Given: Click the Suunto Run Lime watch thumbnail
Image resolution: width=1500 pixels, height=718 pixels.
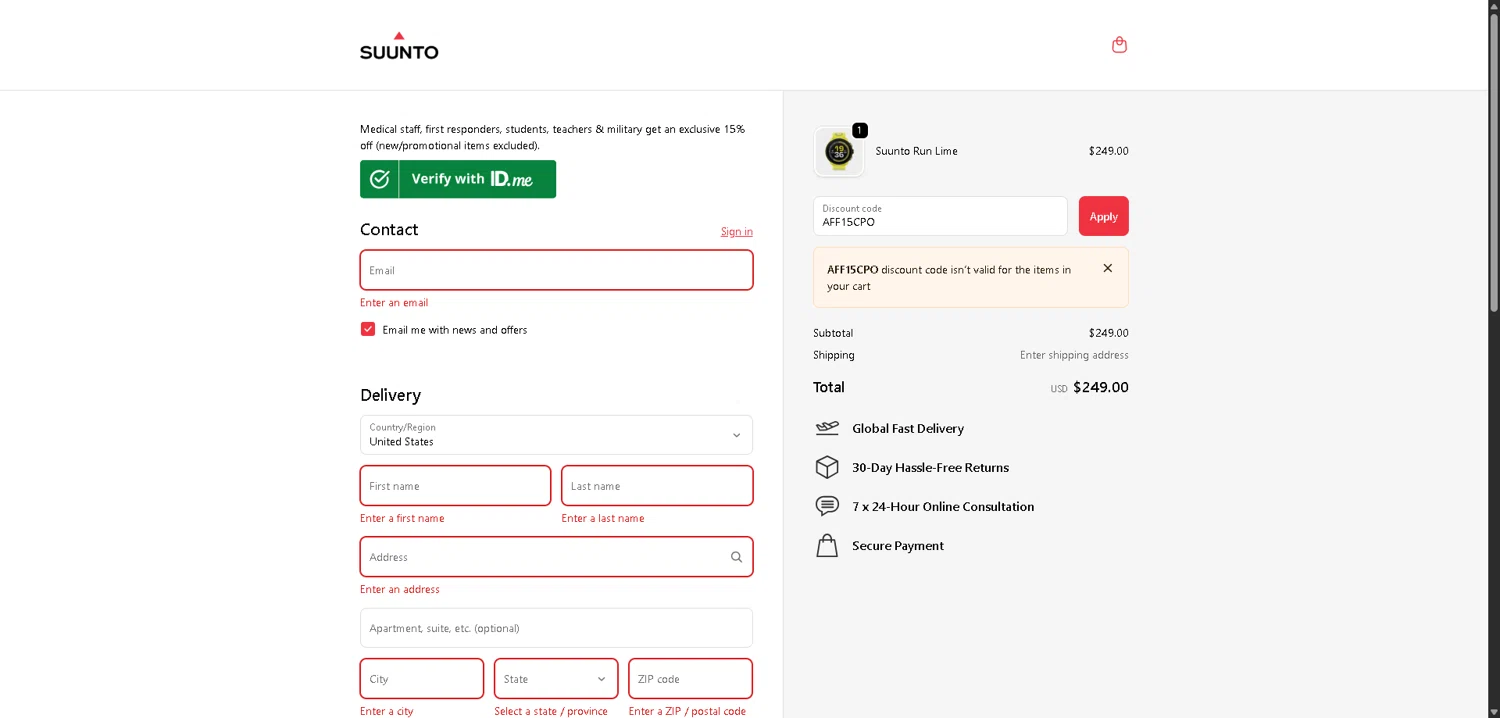Looking at the screenshot, I should [x=838, y=152].
